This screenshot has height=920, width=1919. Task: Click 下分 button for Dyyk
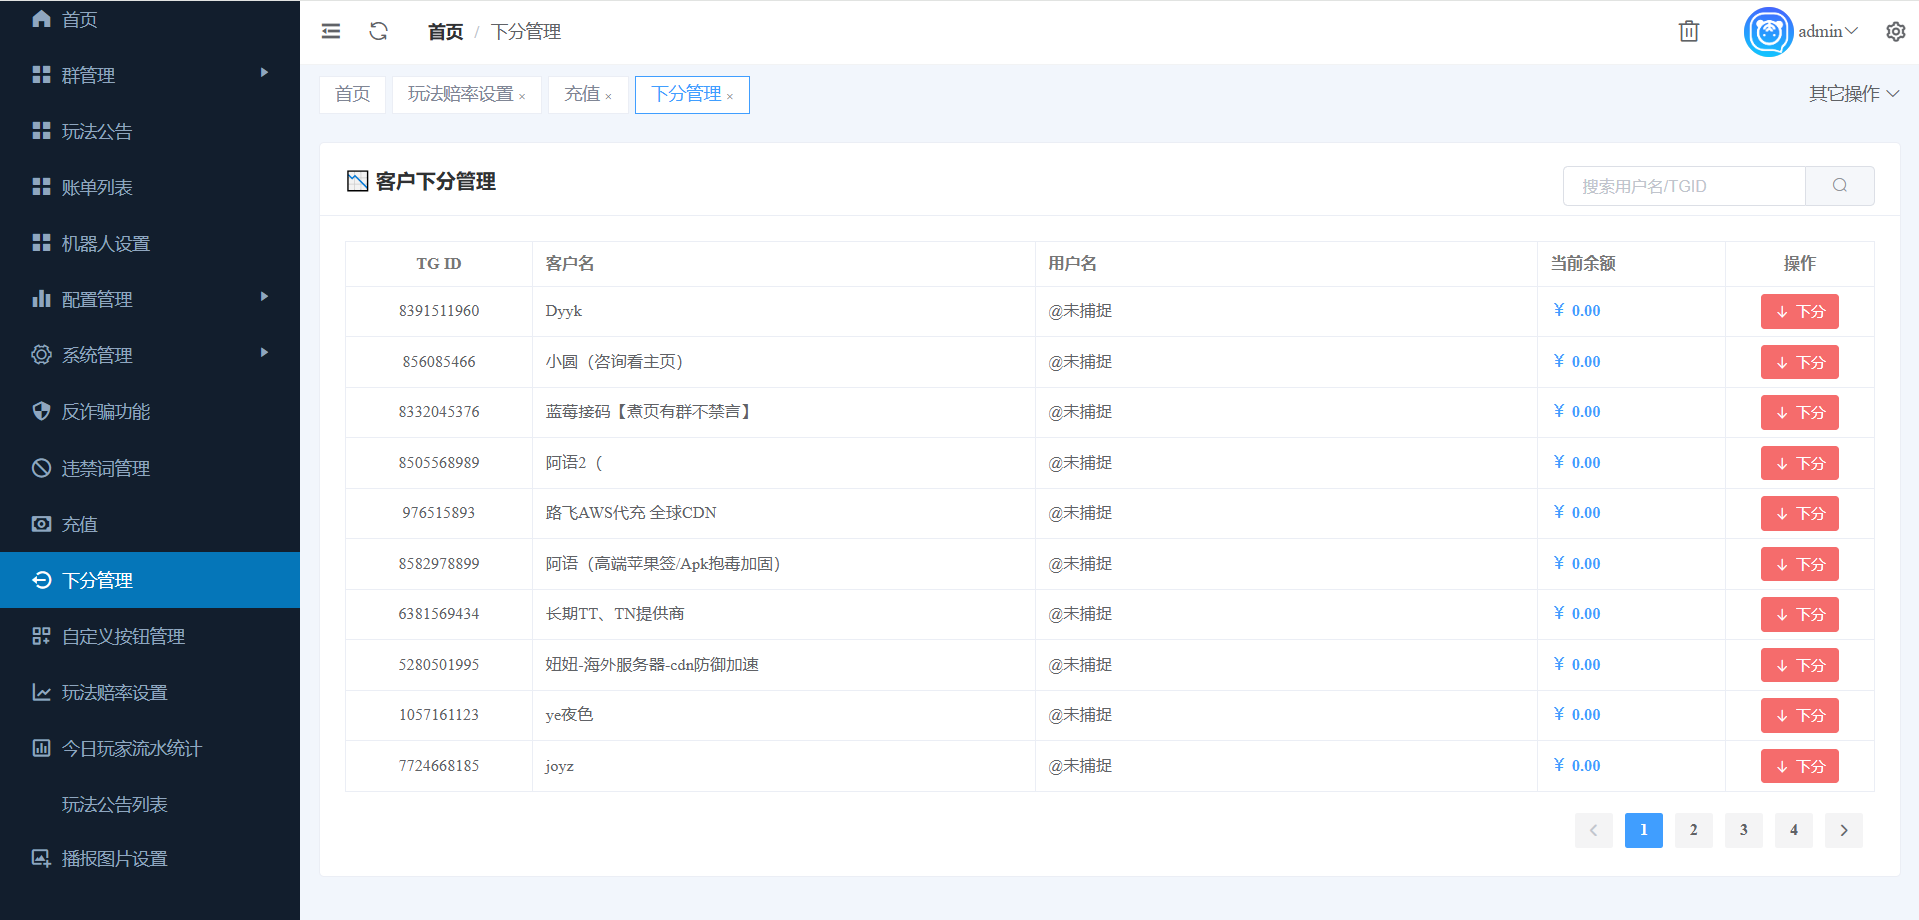[1799, 312]
